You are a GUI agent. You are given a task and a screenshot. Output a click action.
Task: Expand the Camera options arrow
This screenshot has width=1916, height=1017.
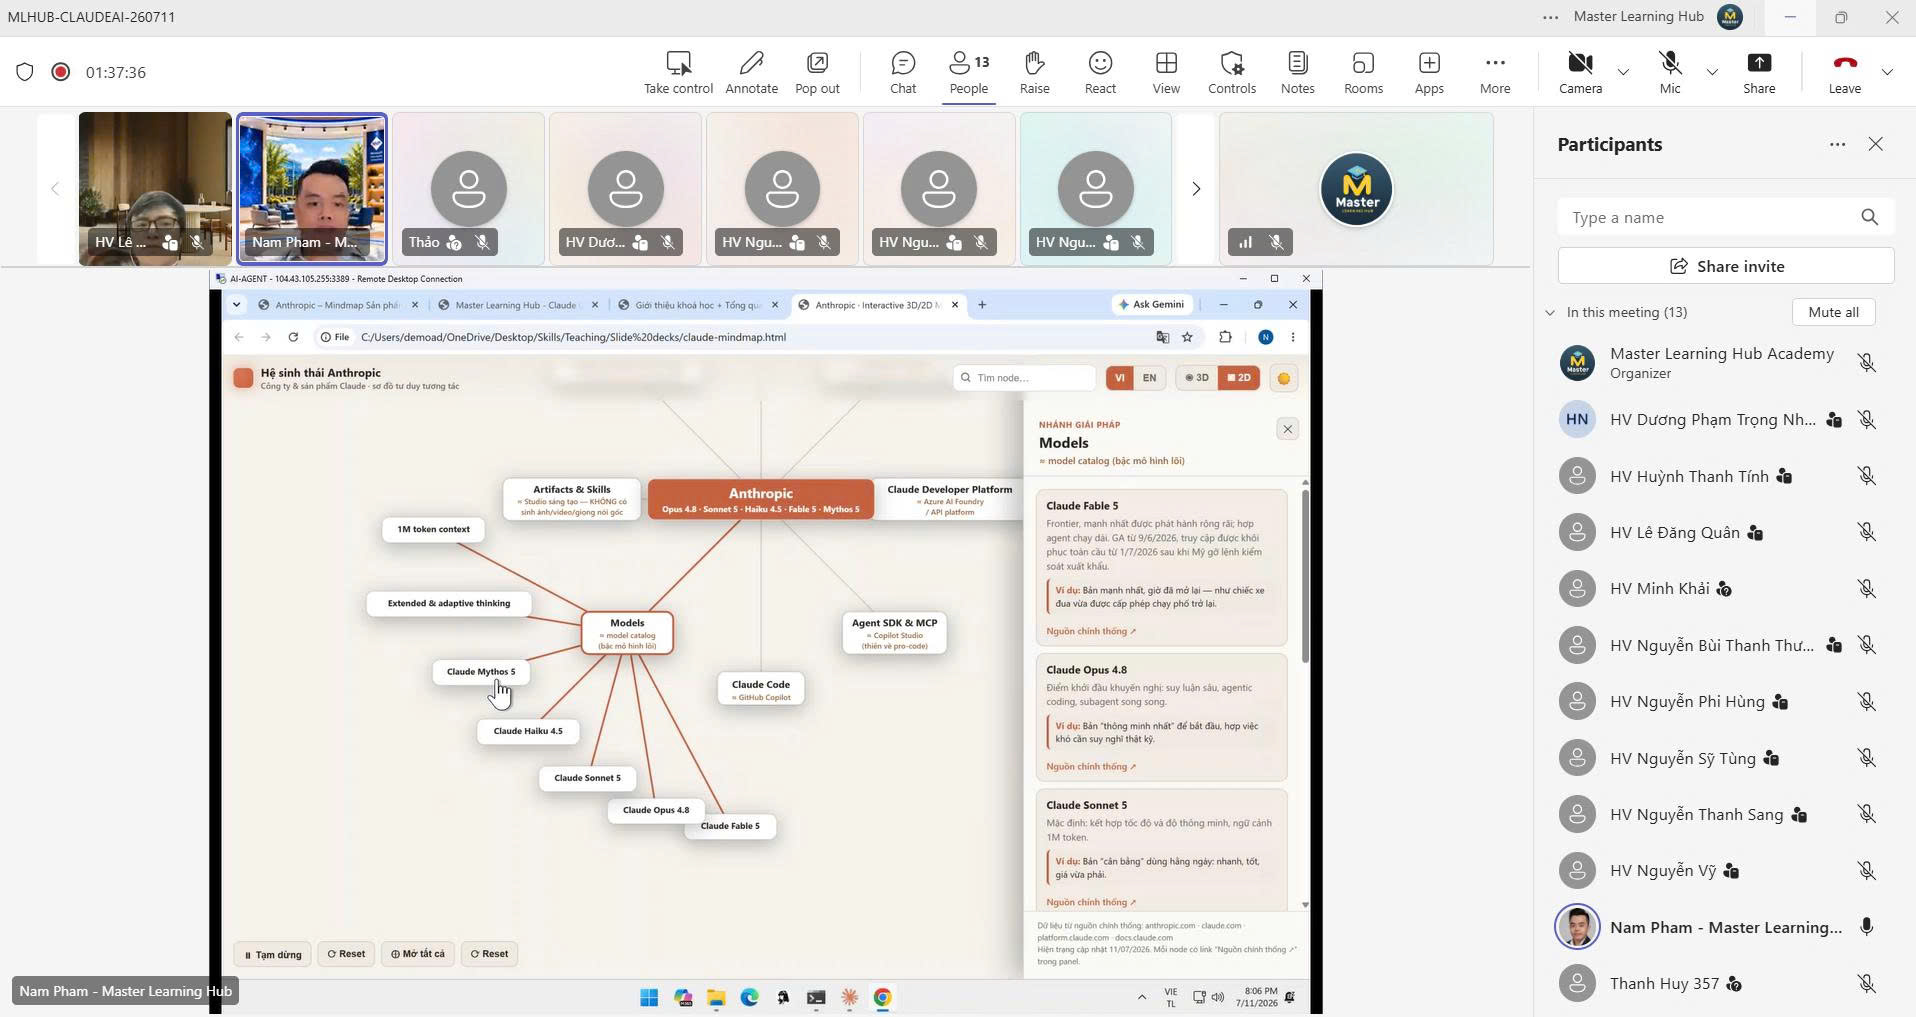tap(1623, 72)
